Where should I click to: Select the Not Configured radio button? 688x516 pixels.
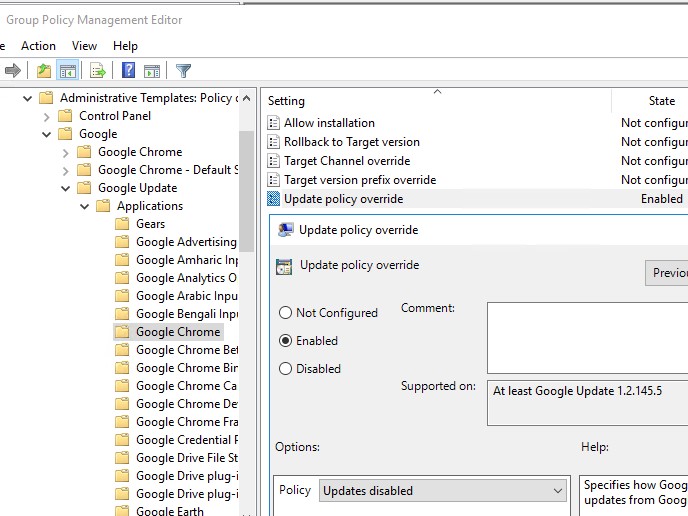[x=285, y=312]
